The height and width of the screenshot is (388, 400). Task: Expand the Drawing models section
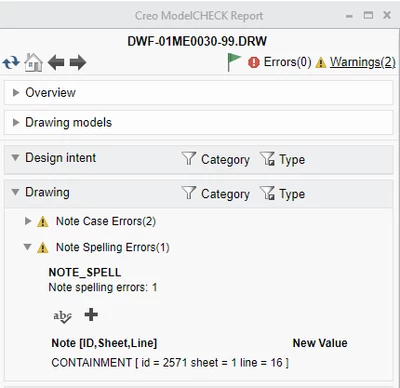(15, 122)
